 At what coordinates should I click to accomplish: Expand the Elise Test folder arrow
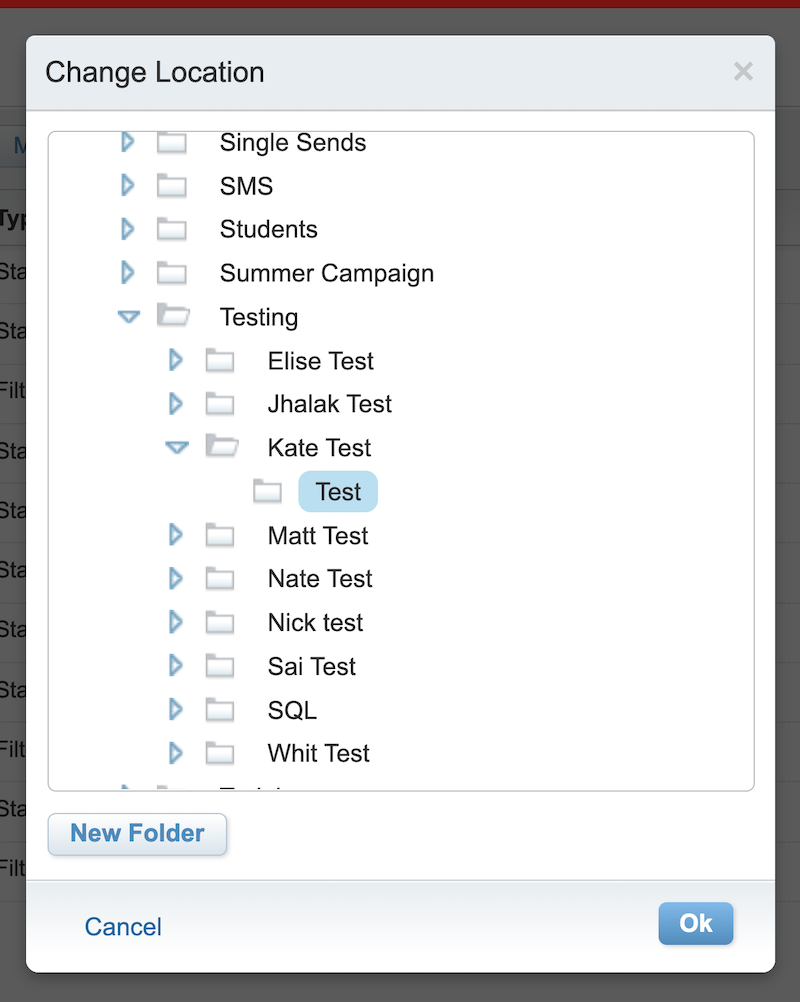(176, 360)
